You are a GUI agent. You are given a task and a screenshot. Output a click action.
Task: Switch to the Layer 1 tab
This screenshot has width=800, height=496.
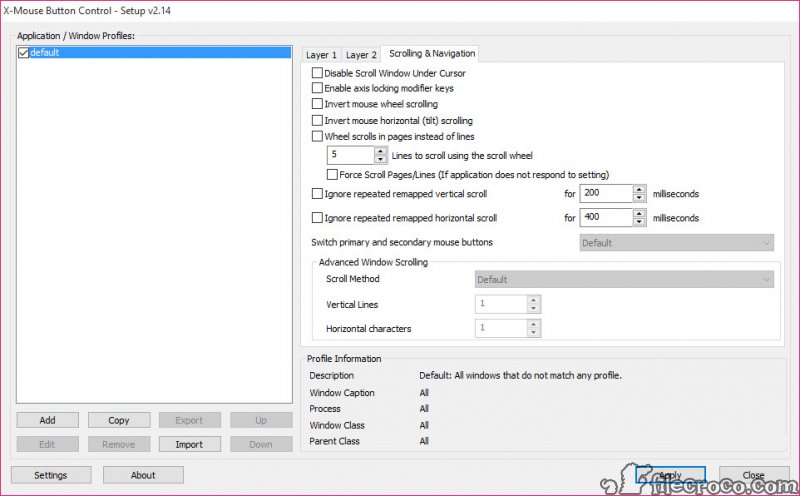click(x=321, y=55)
